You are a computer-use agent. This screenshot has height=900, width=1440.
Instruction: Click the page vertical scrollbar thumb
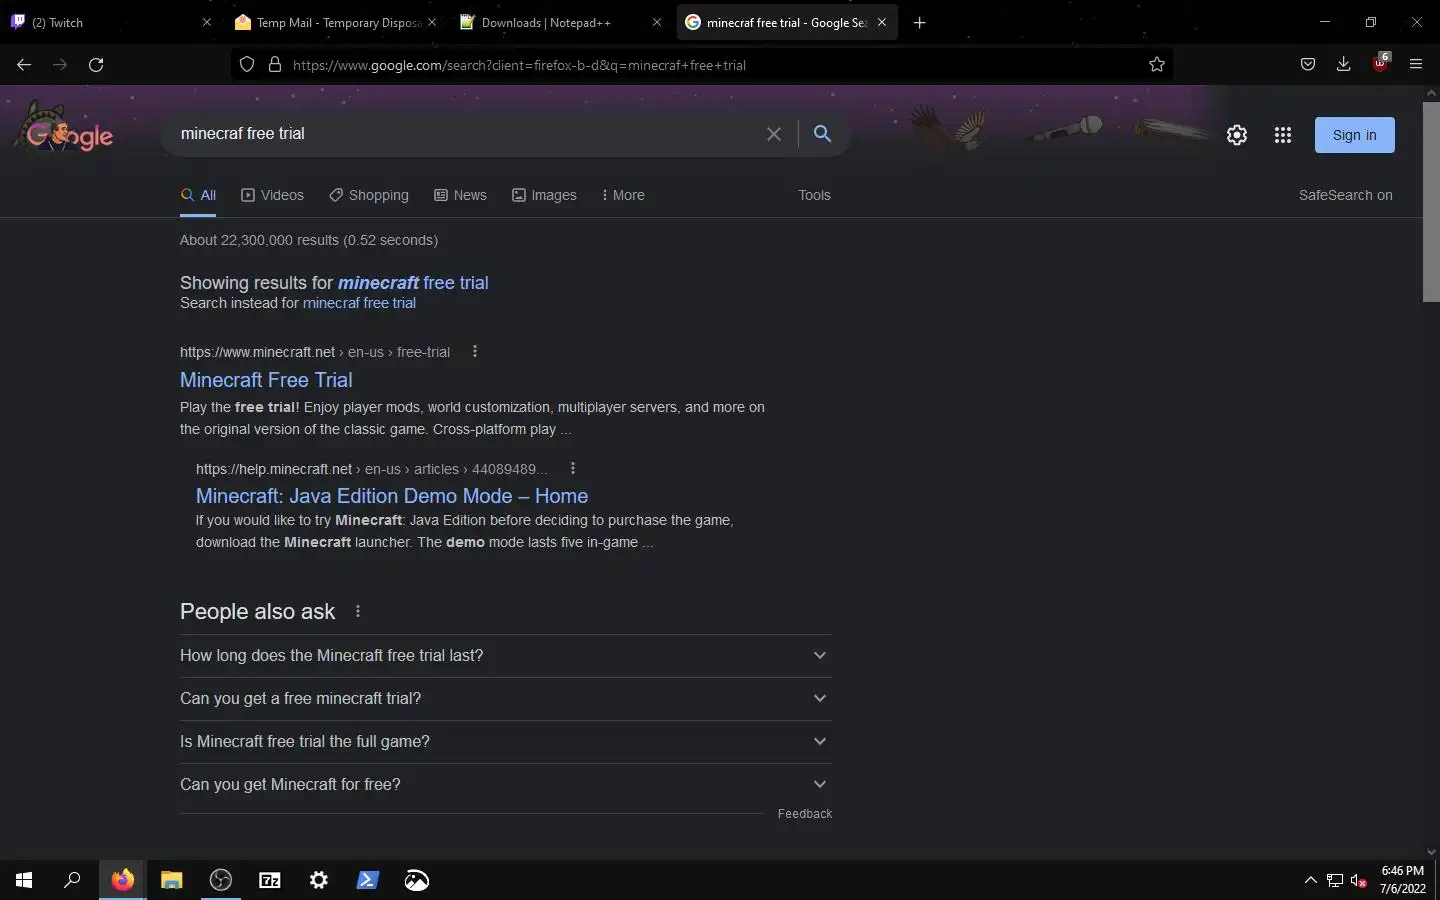tap(1431, 200)
